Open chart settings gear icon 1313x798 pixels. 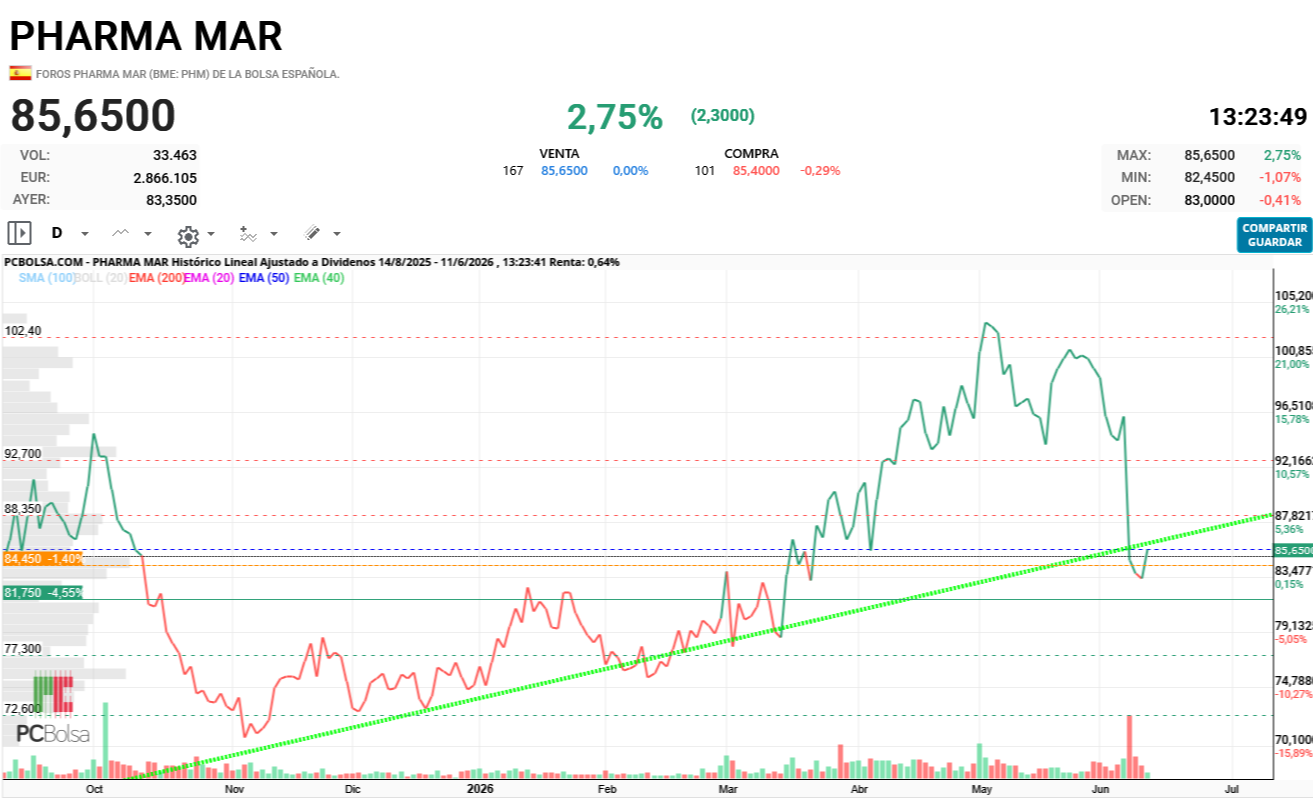(x=188, y=235)
